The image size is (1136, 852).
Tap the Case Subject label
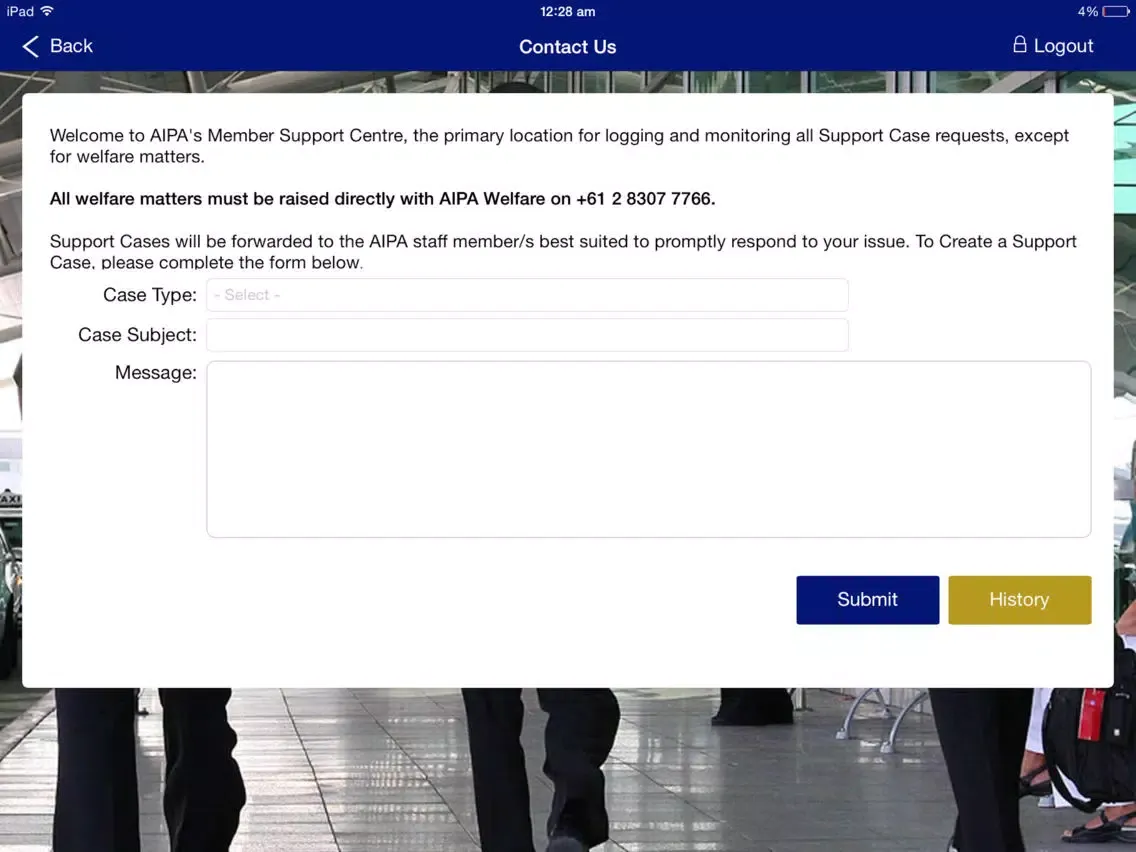point(138,335)
